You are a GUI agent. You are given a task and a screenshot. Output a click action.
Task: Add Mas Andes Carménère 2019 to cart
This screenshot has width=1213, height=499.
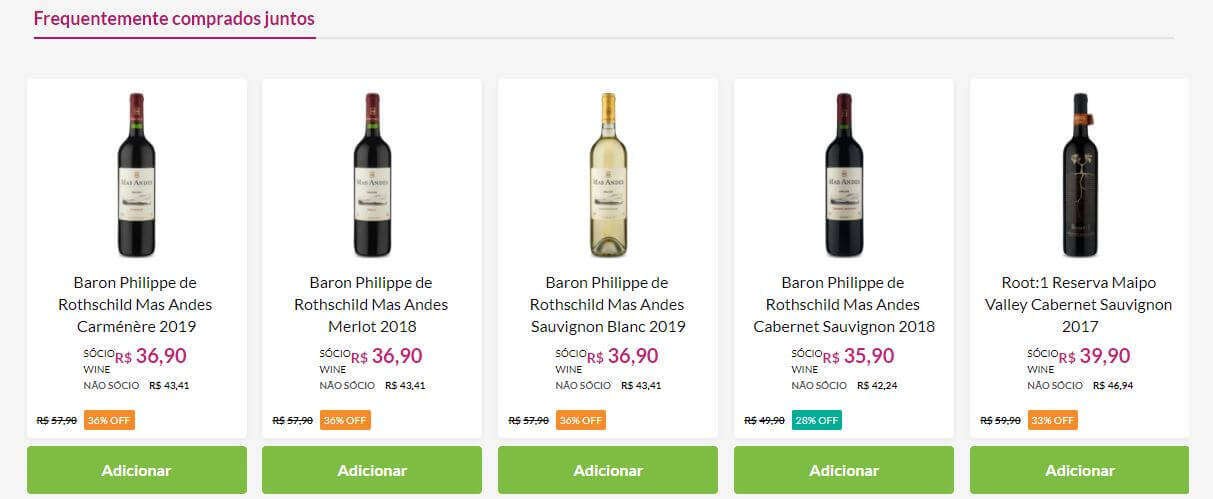[x=136, y=470]
